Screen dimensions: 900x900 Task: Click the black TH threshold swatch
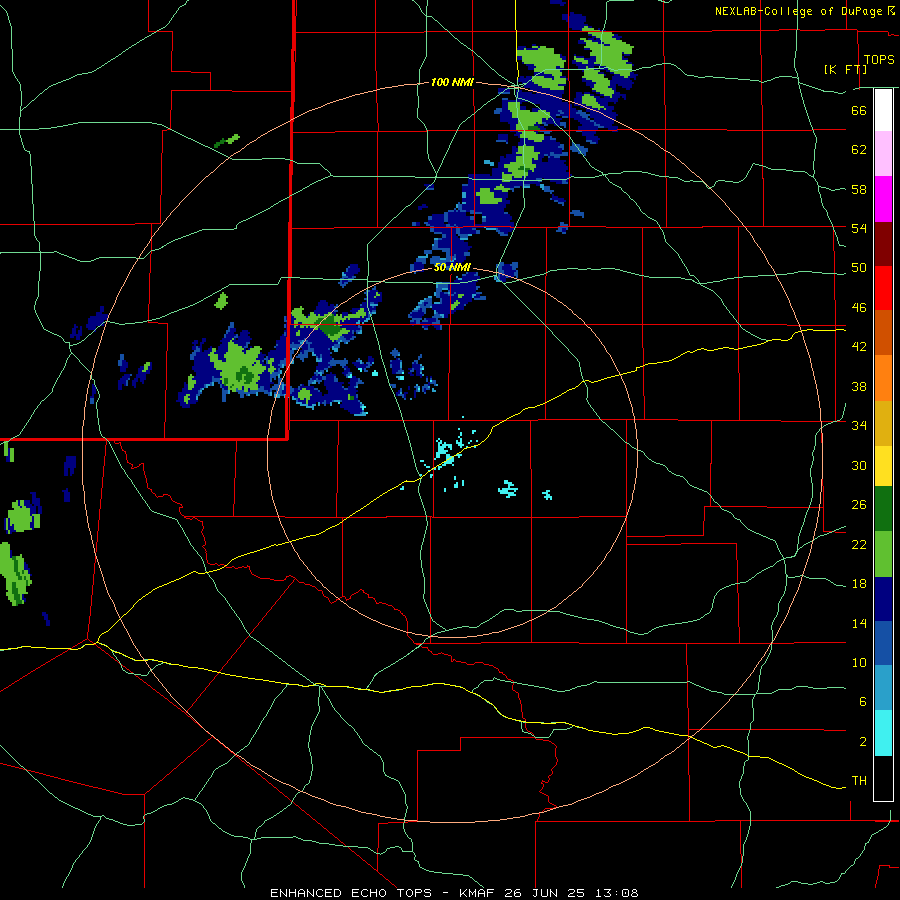click(x=883, y=778)
